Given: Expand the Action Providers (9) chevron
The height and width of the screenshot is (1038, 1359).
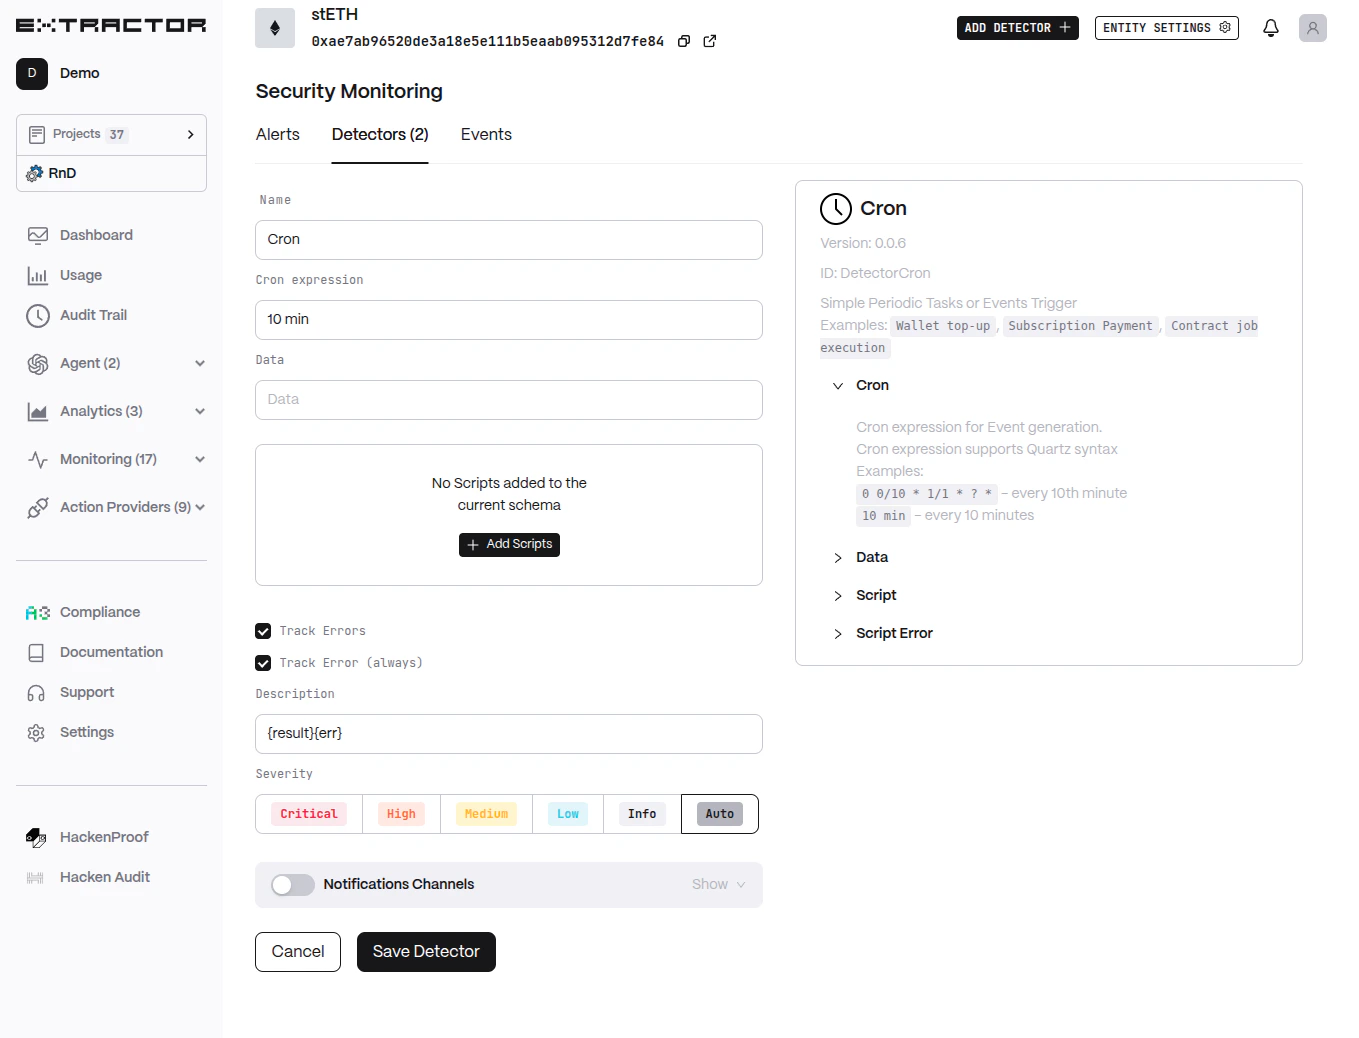Looking at the screenshot, I should (x=200, y=508).
